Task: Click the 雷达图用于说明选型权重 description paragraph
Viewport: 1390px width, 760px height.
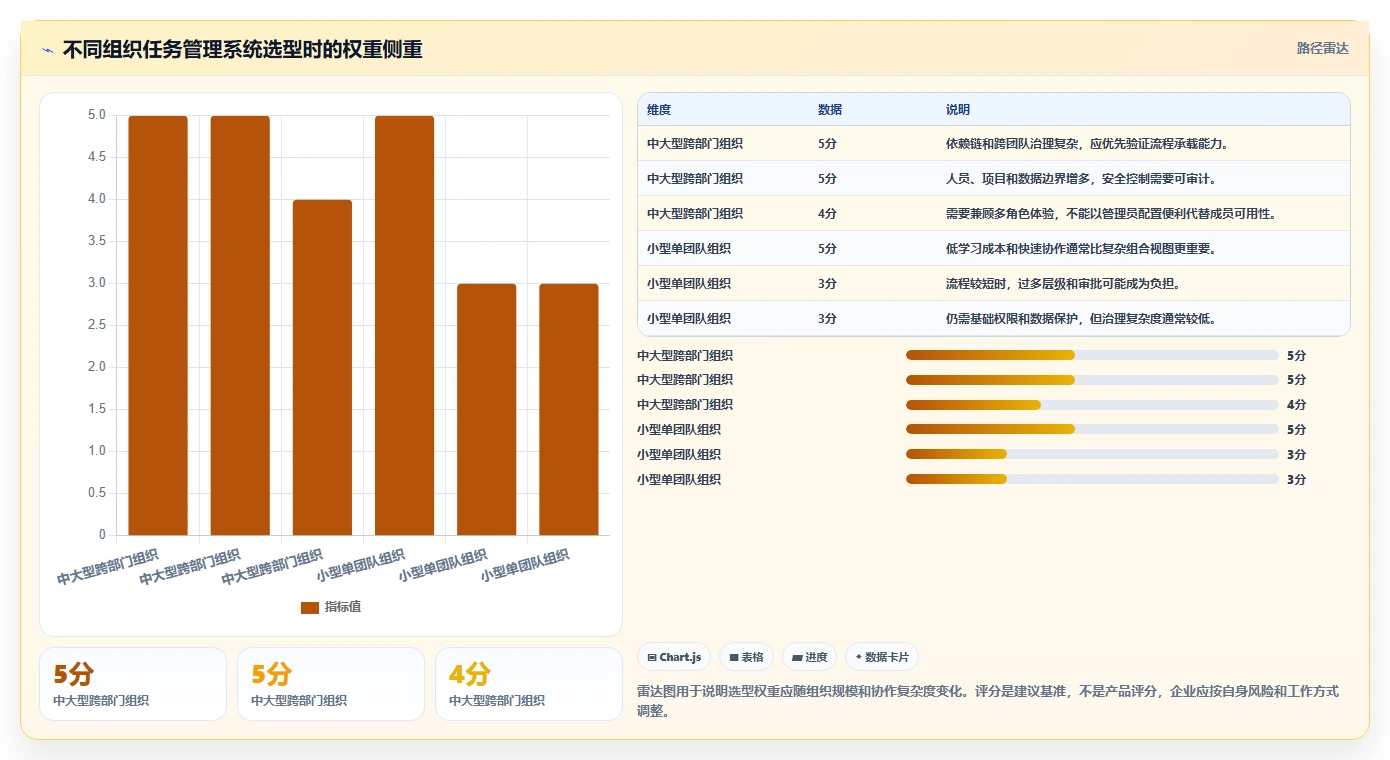Action: click(988, 701)
